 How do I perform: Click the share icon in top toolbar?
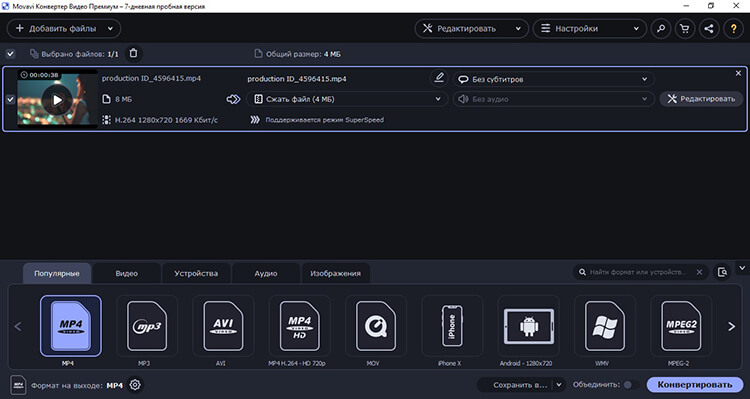click(709, 29)
